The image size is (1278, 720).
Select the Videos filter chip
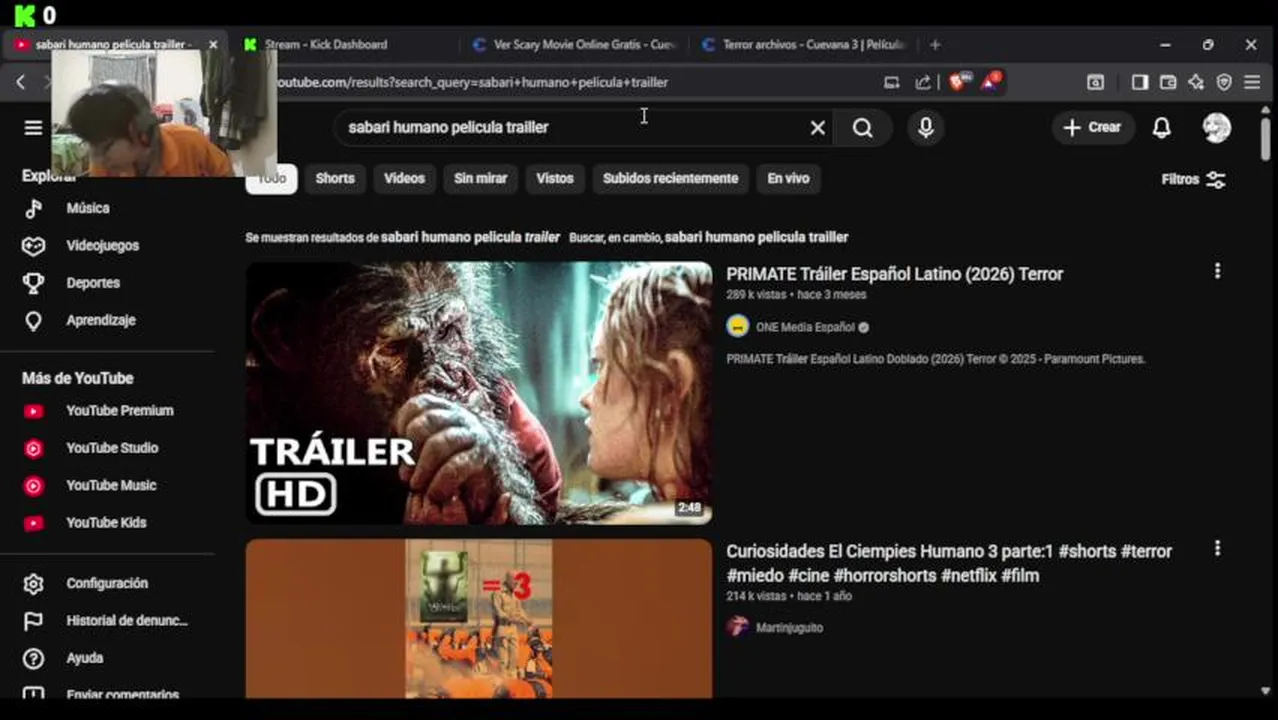pyautogui.click(x=404, y=178)
